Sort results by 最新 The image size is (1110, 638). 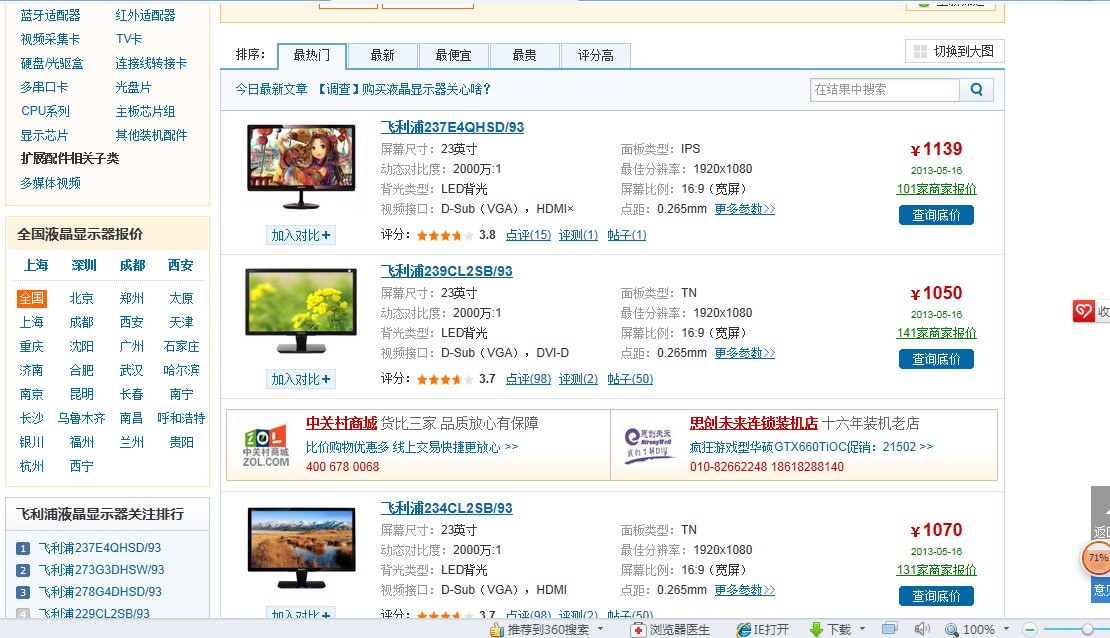point(382,55)
